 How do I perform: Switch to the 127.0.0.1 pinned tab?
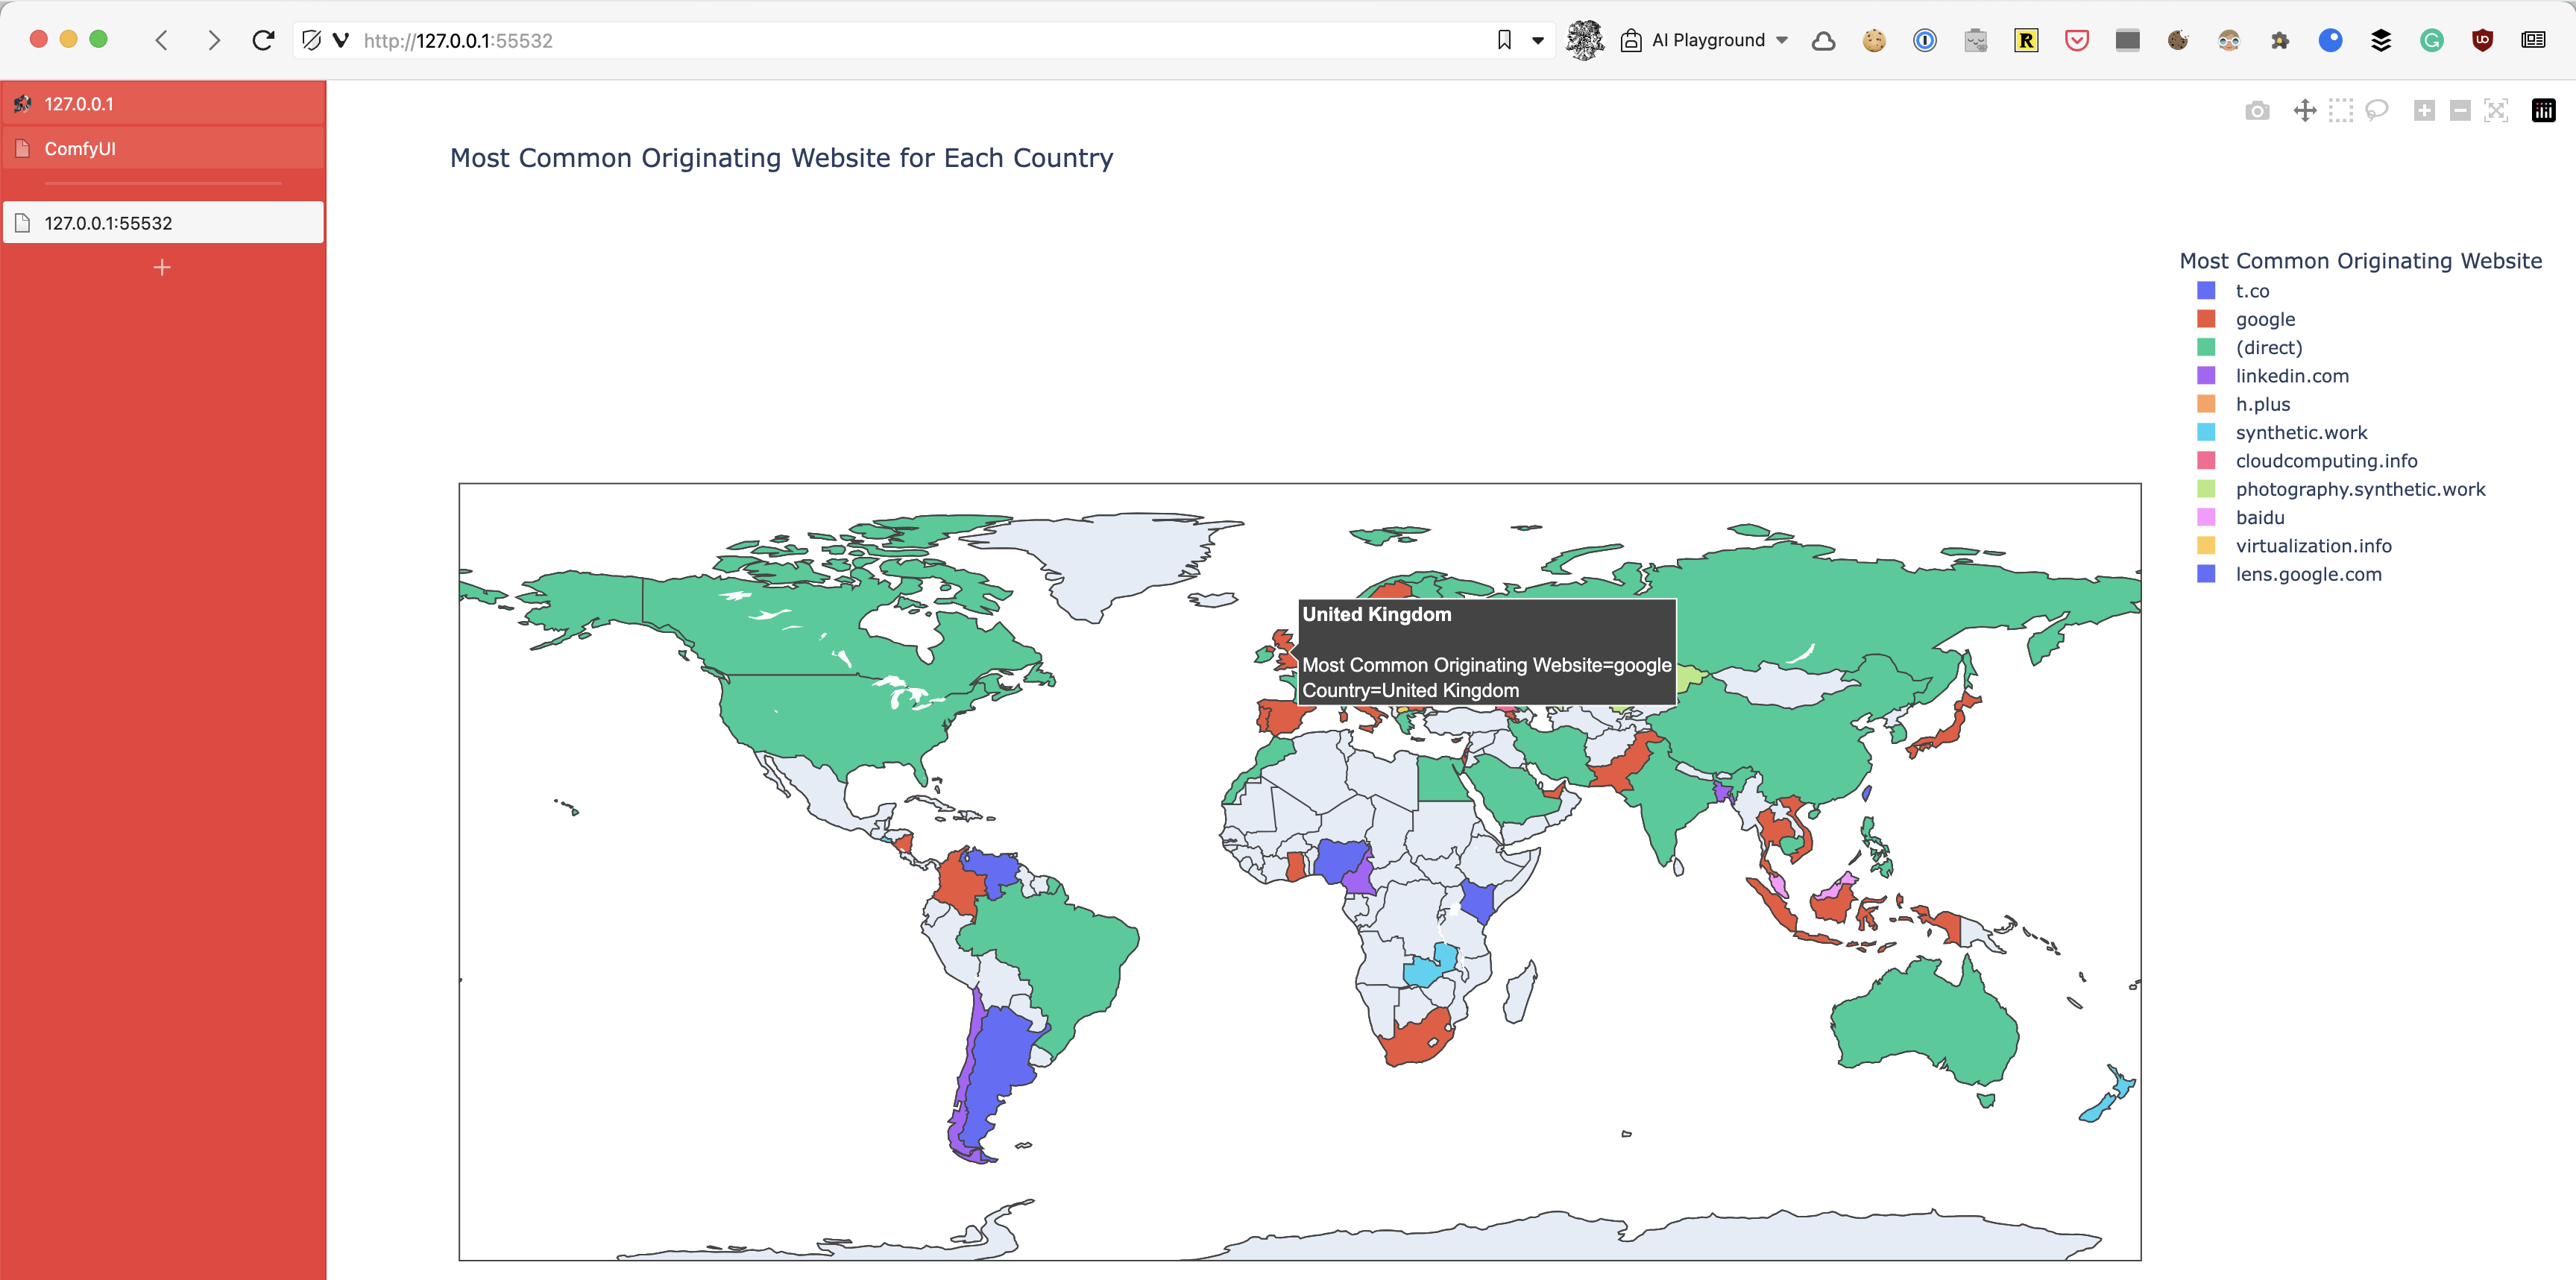point(163,103)
